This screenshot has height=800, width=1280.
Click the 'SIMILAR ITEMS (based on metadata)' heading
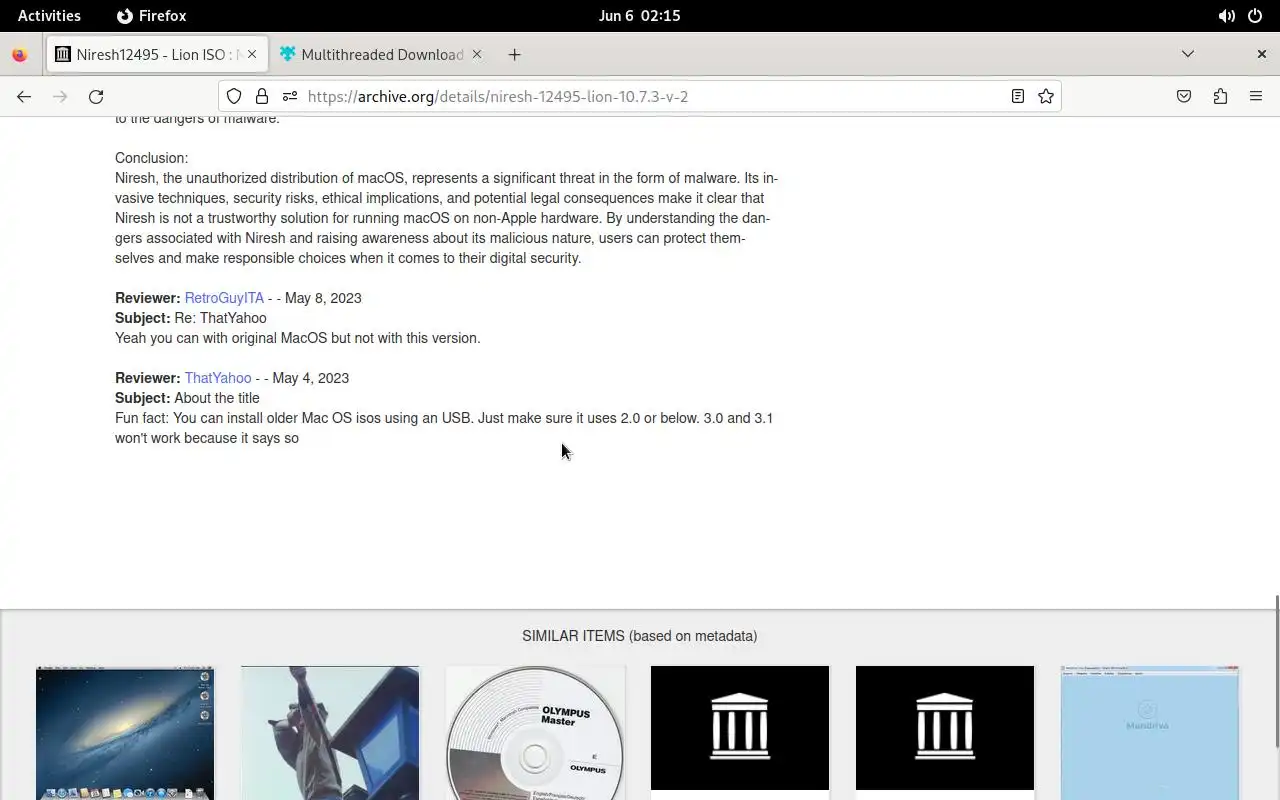(639, 636)
